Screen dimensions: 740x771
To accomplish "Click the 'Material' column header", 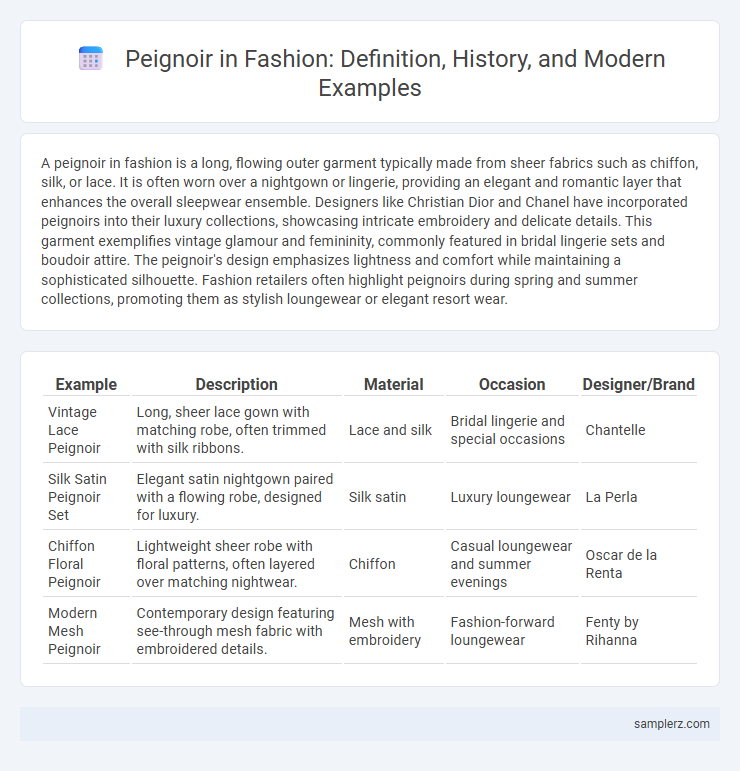I will point(393,385).
